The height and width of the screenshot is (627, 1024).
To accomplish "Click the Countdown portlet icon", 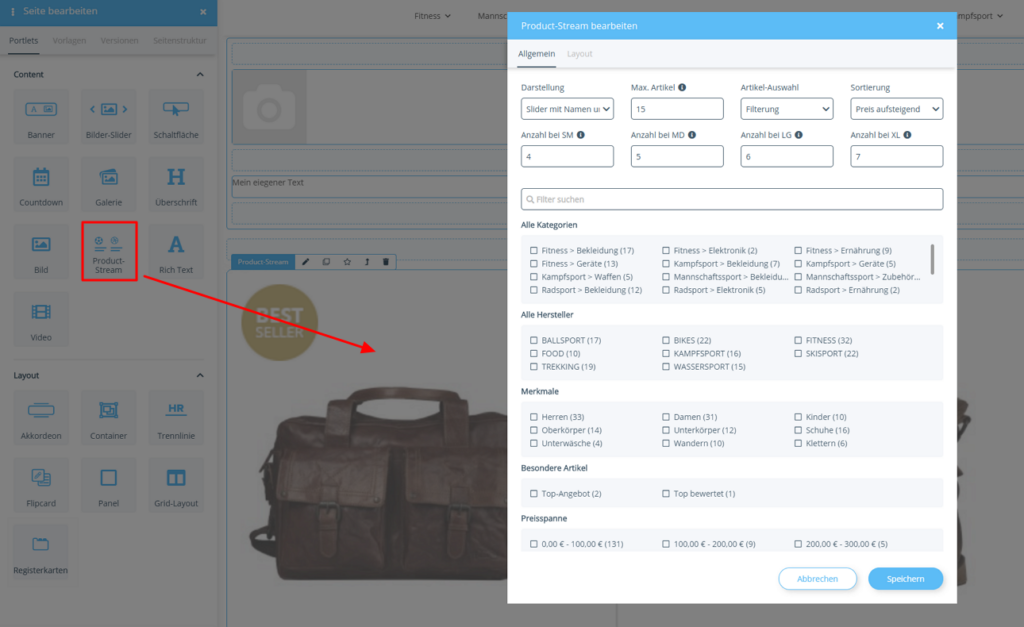I will click(40, 184).
